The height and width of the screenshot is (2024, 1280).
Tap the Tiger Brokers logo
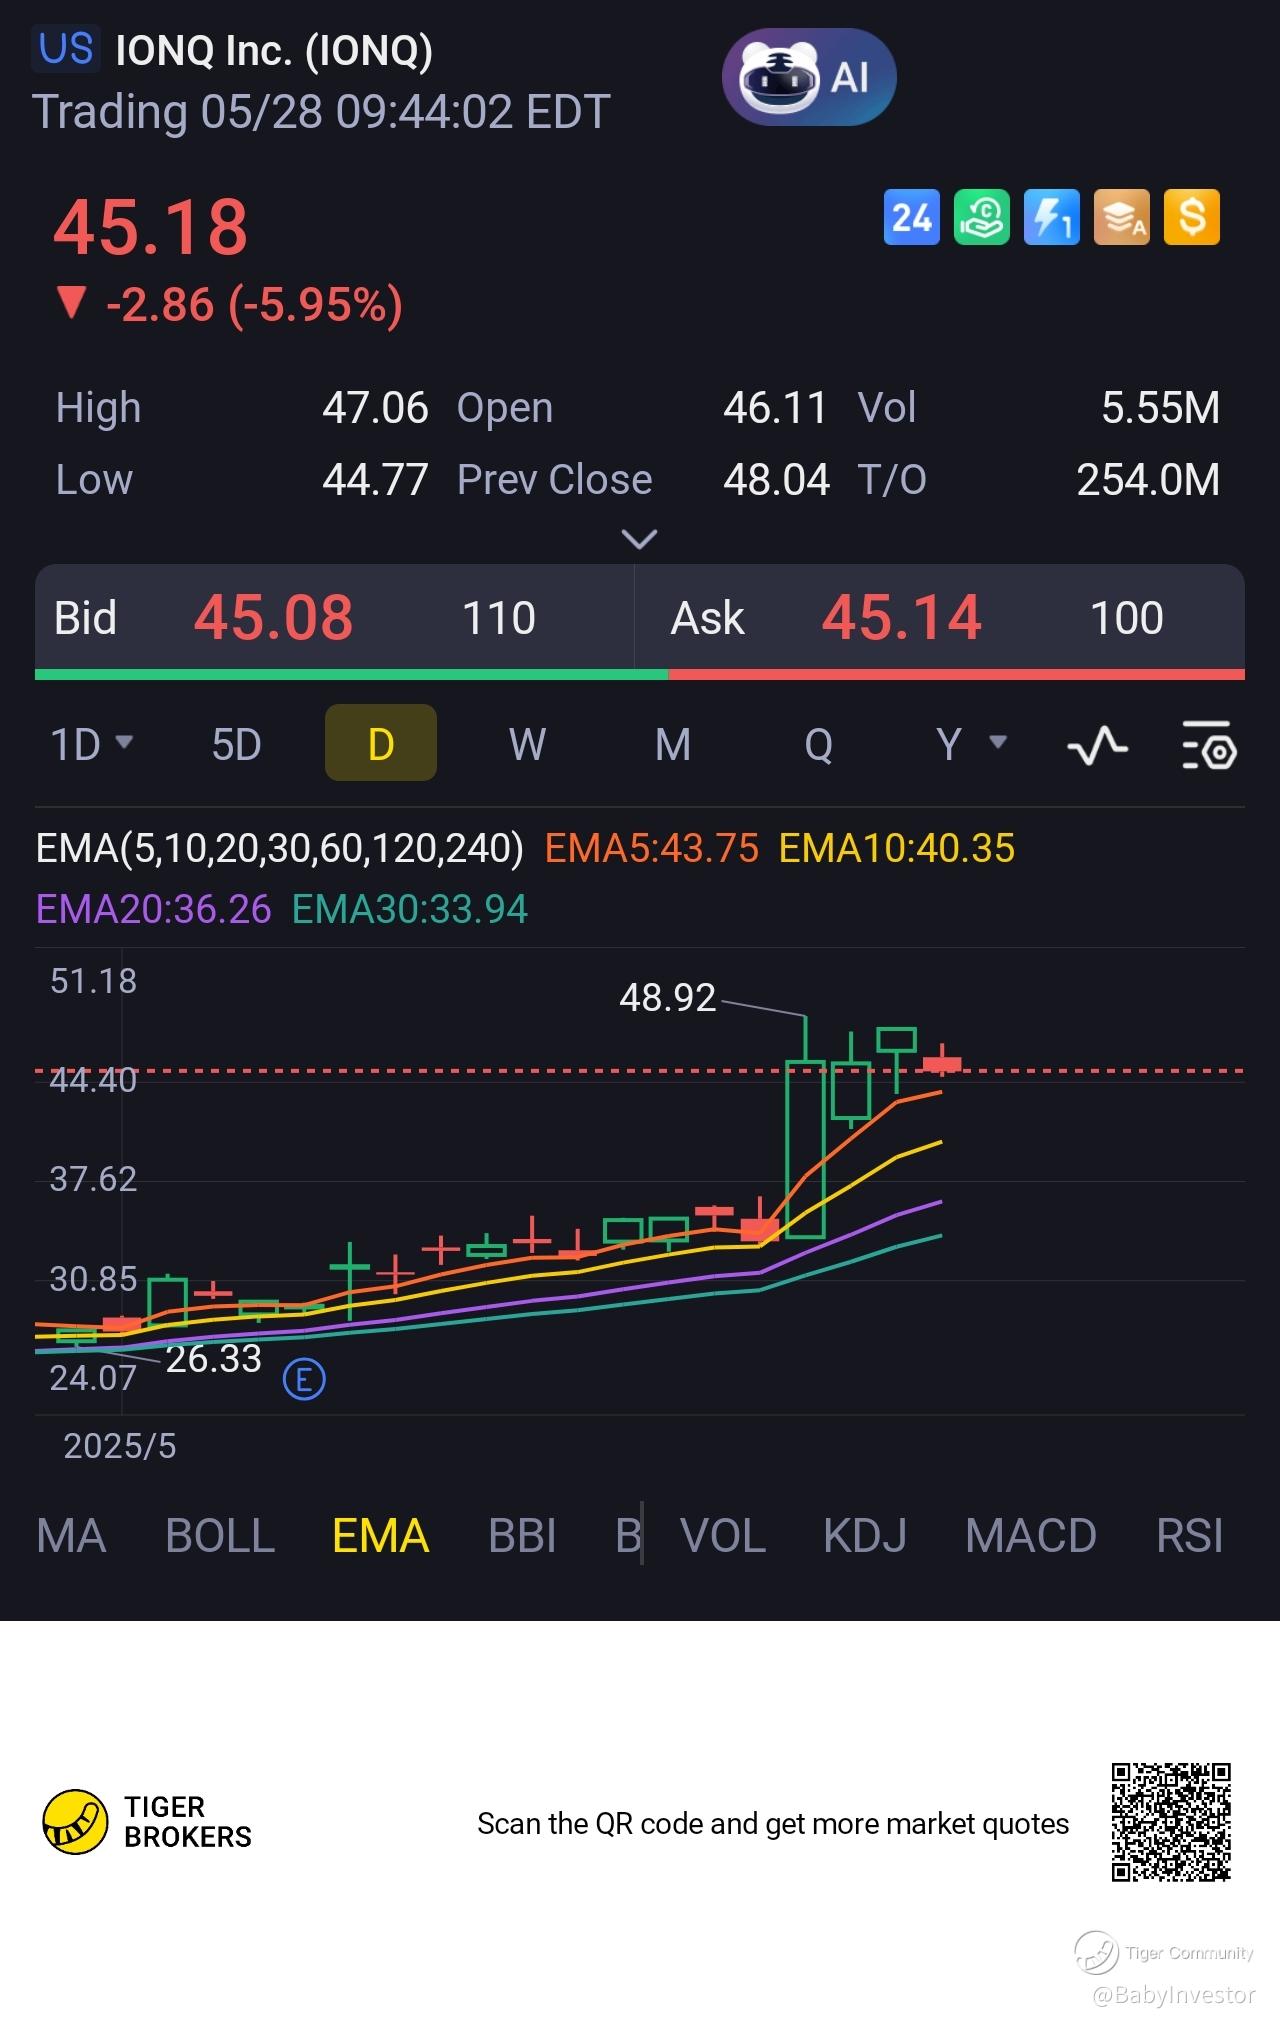pyautogui.click(x=148, y=1822)
